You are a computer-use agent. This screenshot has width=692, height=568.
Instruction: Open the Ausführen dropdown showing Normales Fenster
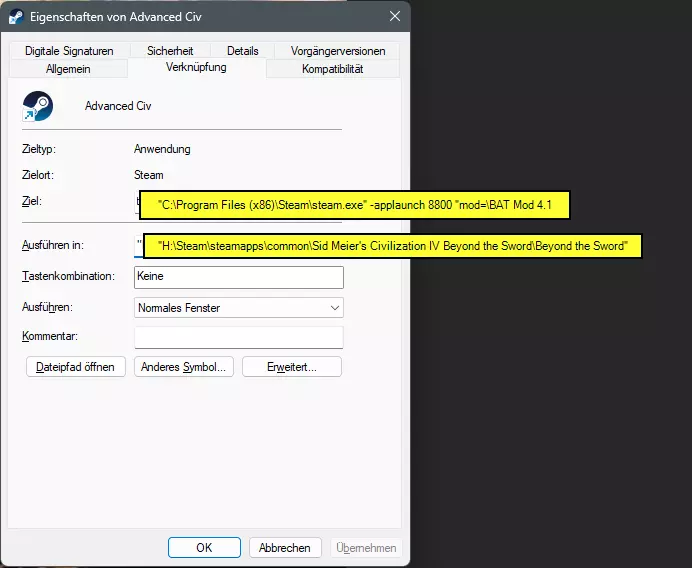[x=239, y=308]
